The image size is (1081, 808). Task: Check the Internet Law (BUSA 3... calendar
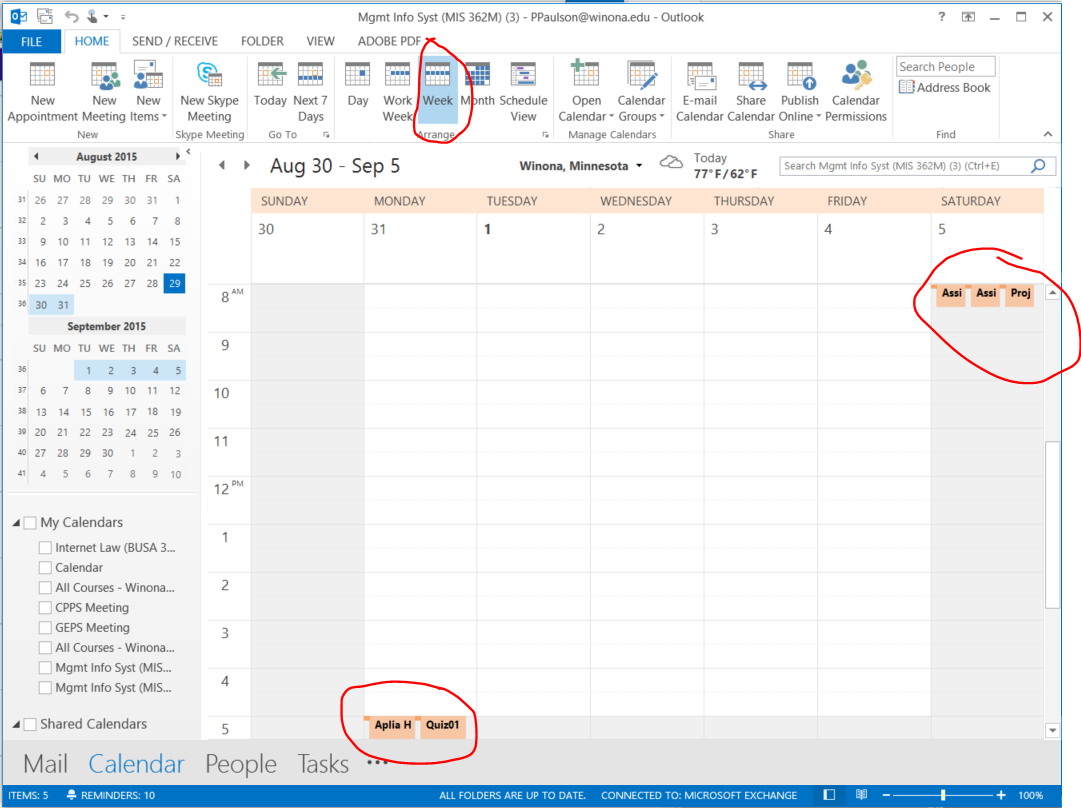click(46, 547)
